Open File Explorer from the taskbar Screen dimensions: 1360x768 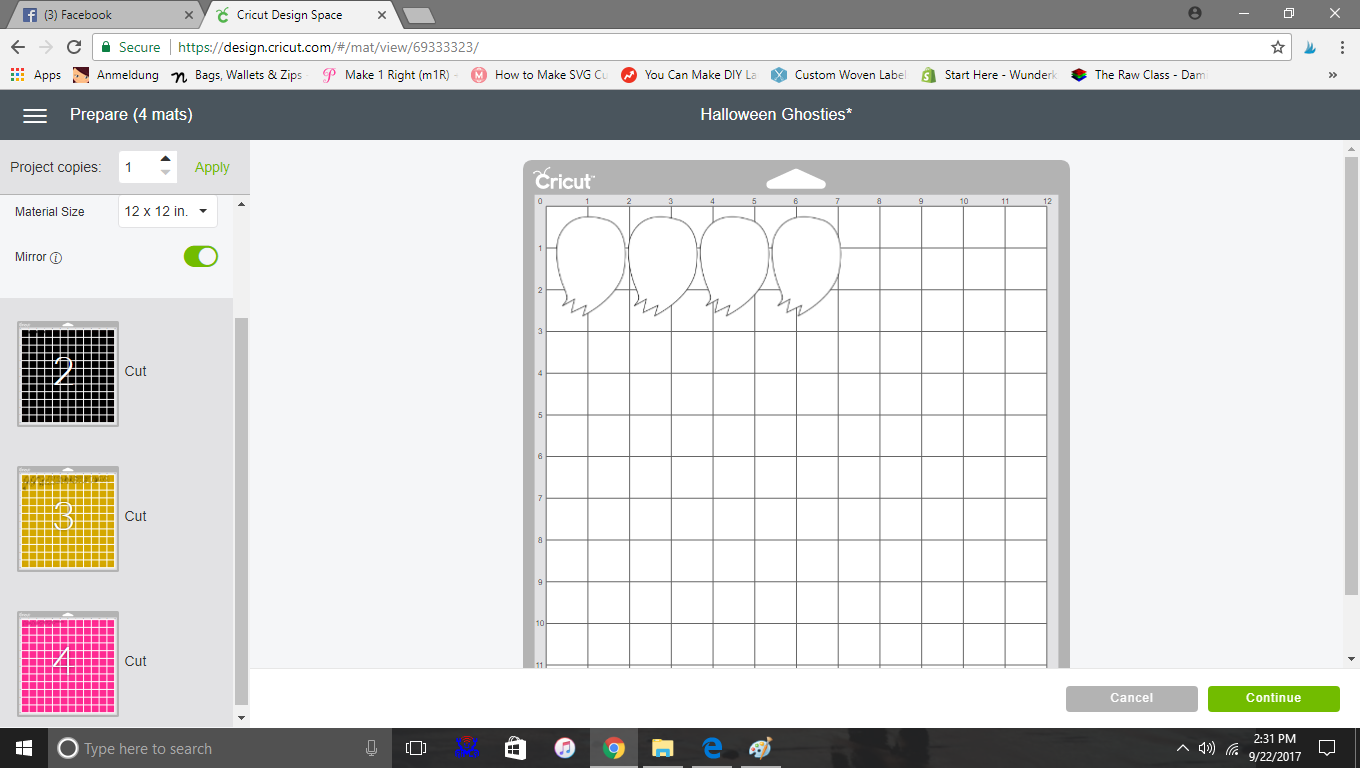point(662,748)
